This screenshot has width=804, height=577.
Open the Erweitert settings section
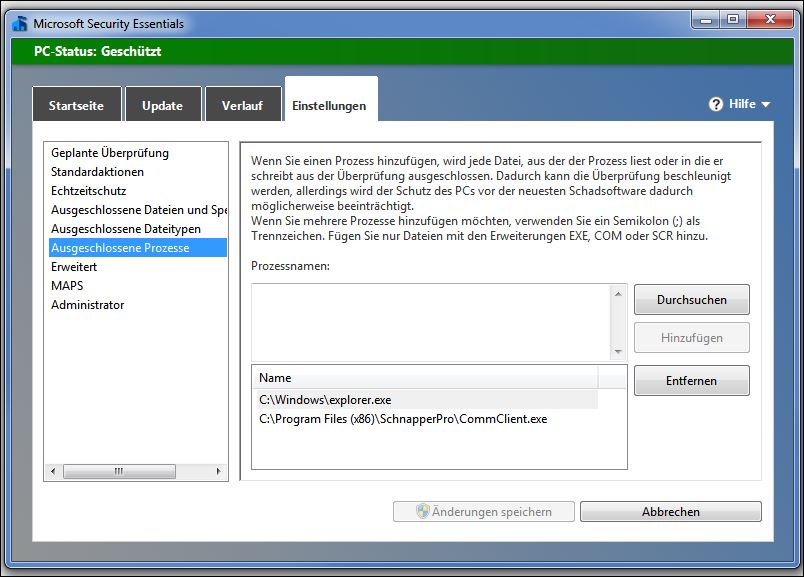coord(74,267)
